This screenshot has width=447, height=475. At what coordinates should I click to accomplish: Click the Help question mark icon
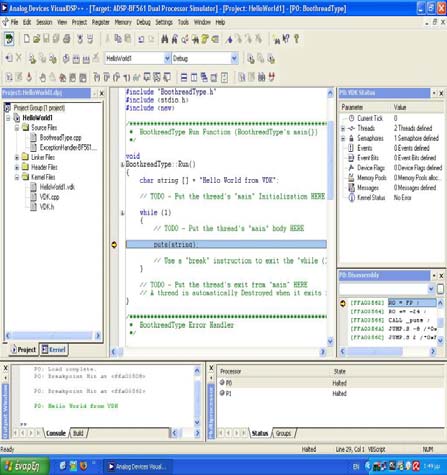click(x=296, y=39)
